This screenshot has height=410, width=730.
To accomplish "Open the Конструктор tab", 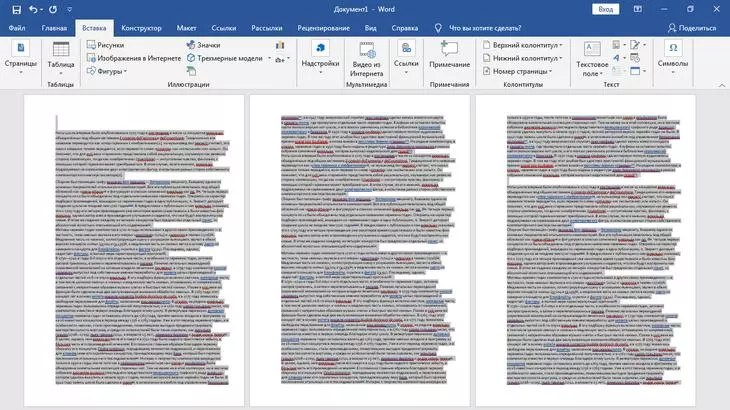I will pyautogui.click(x=141, y=28).
